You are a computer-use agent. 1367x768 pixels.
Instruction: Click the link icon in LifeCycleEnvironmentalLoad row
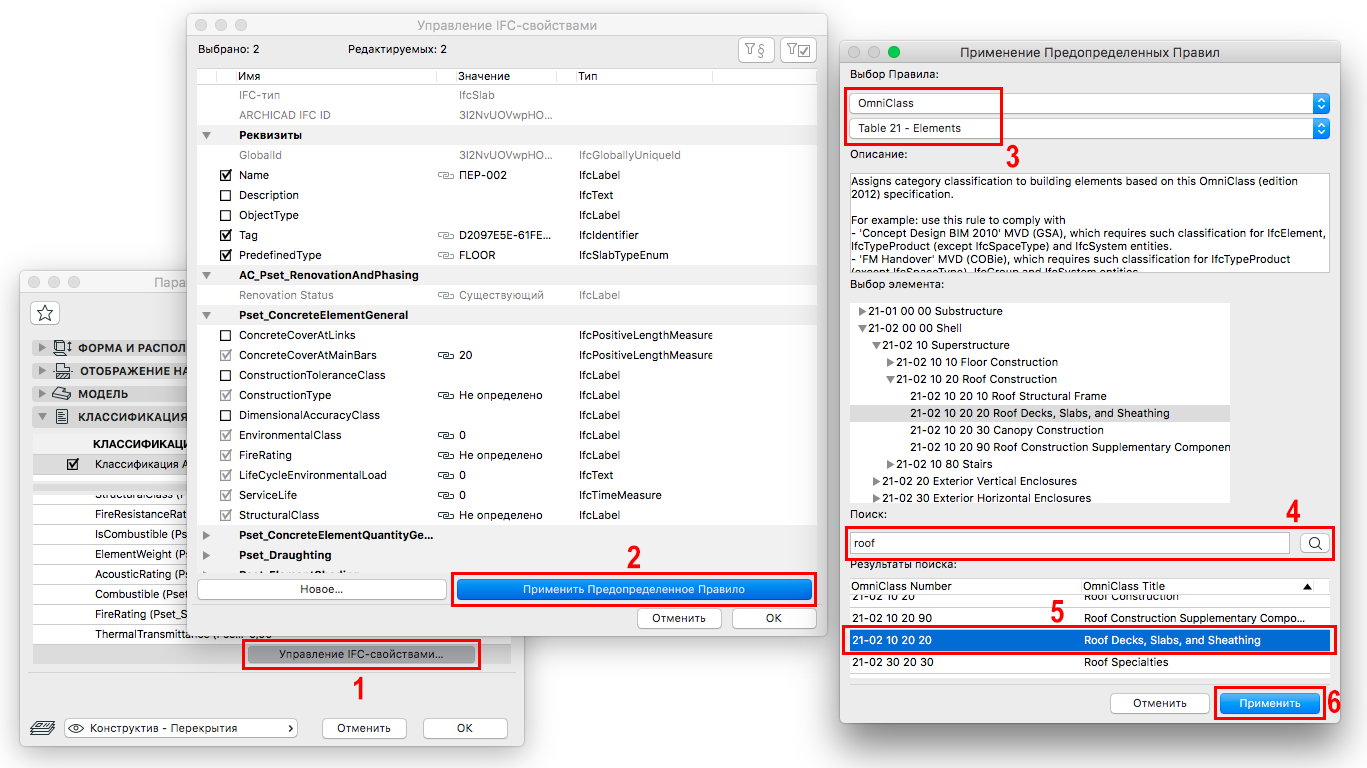[446, 475]
